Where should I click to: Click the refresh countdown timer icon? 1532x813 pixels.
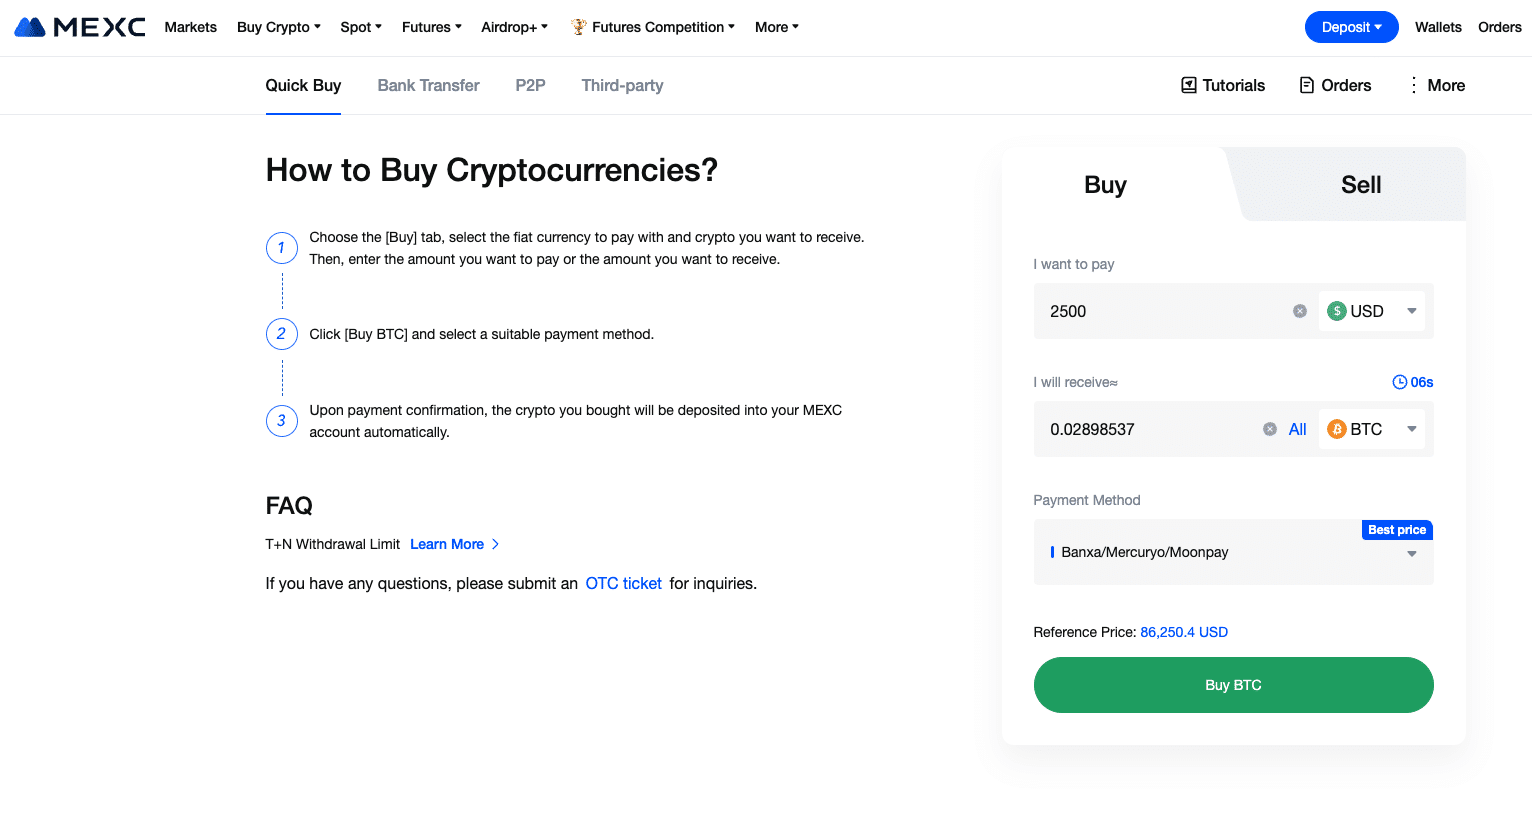1400,382
